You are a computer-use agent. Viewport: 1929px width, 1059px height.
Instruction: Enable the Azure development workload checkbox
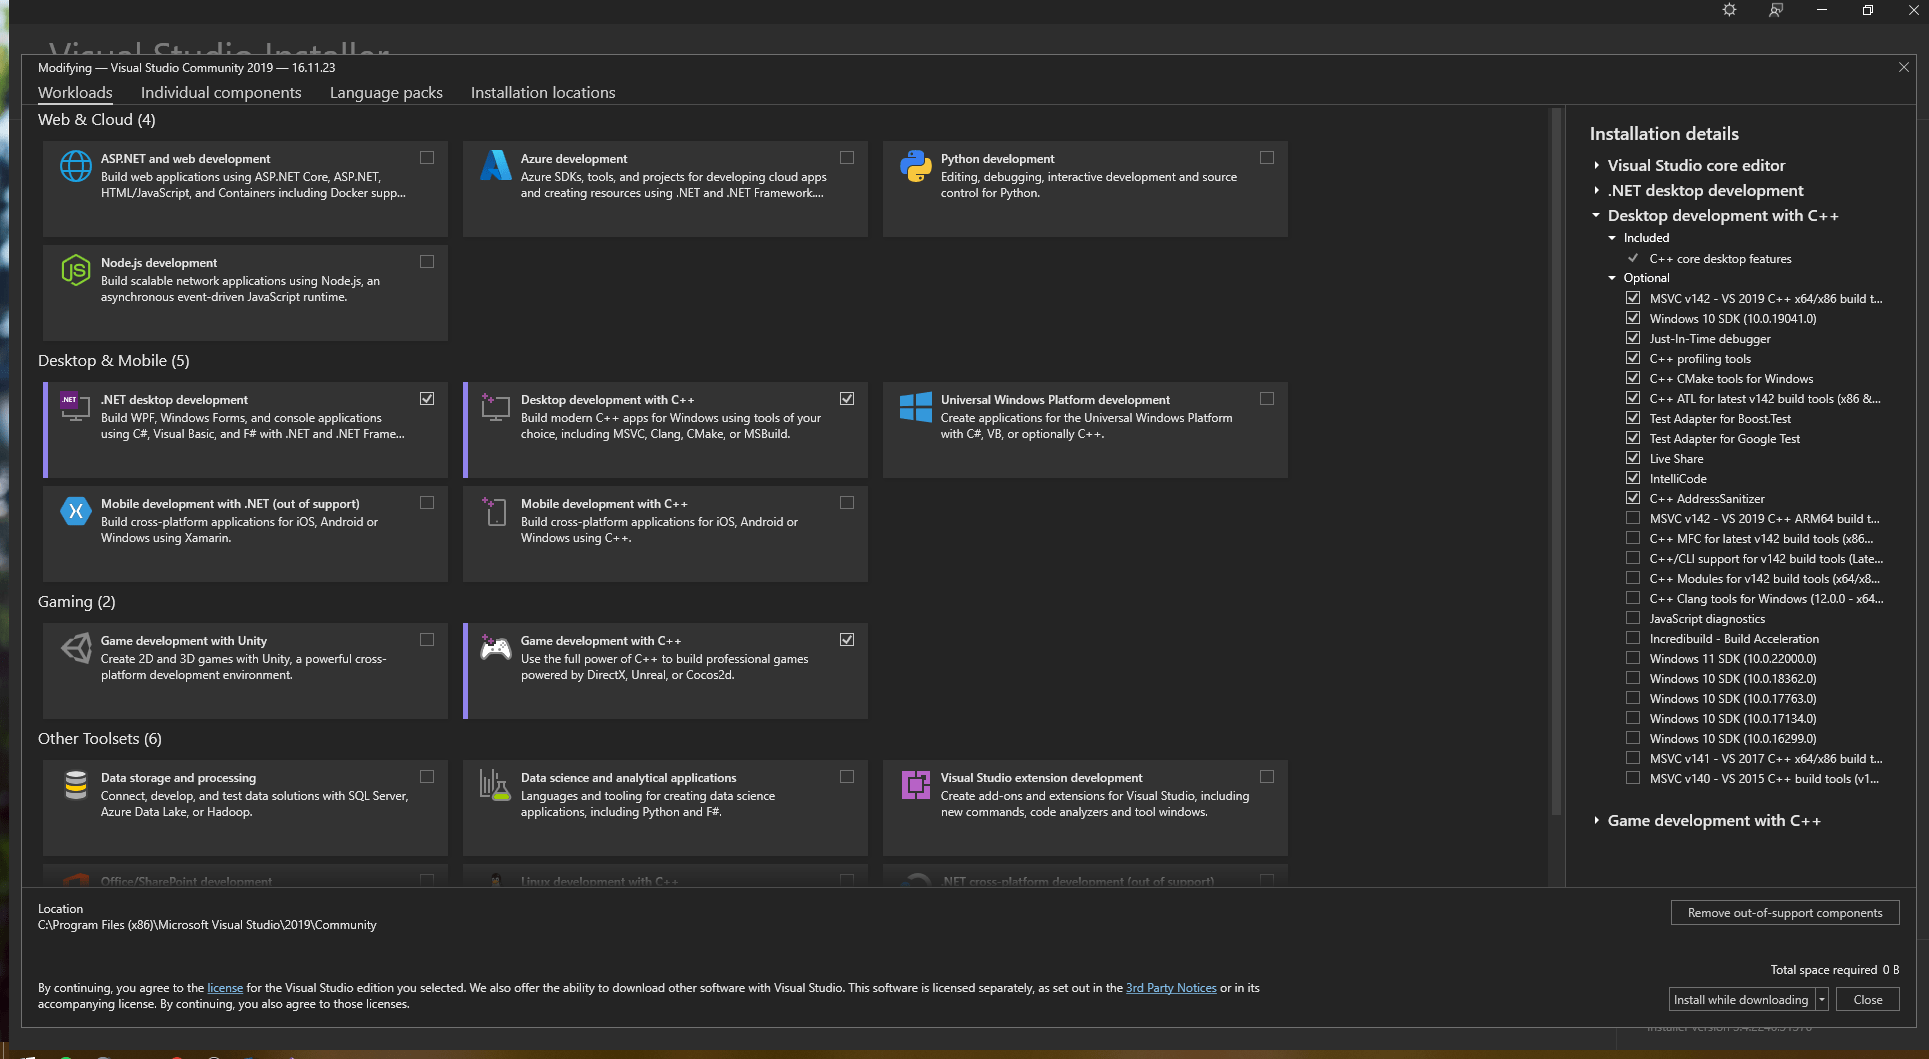pos(847,158)
